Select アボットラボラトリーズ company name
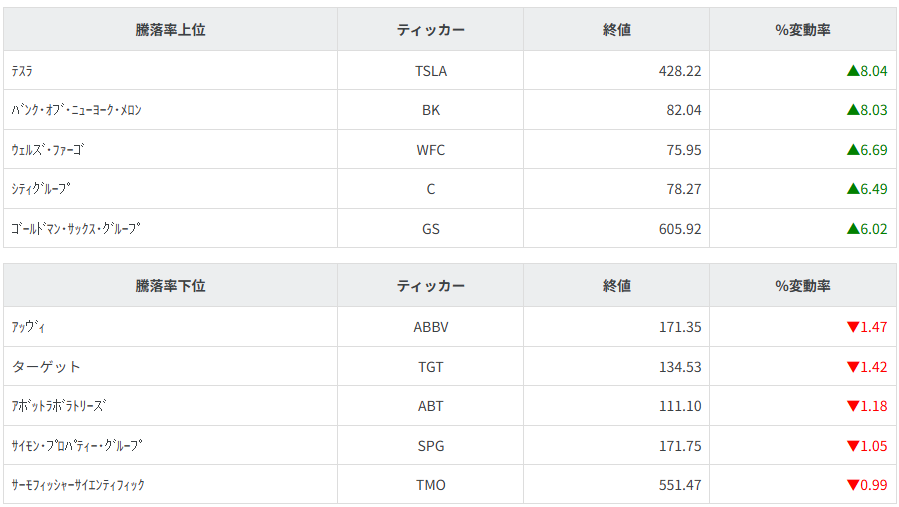Viewport: 899px width, 507px height. point(59,406)
